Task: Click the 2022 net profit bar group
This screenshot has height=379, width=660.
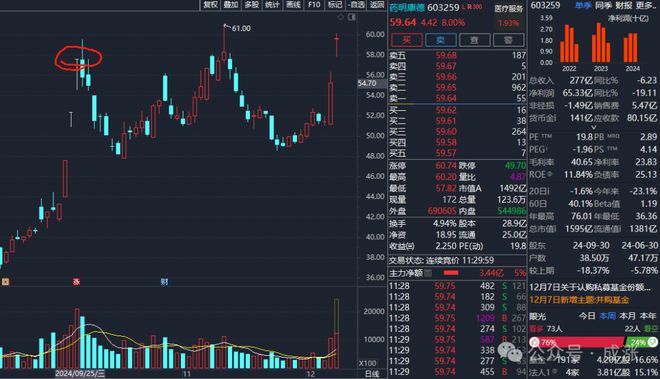Action: point(569,43)
